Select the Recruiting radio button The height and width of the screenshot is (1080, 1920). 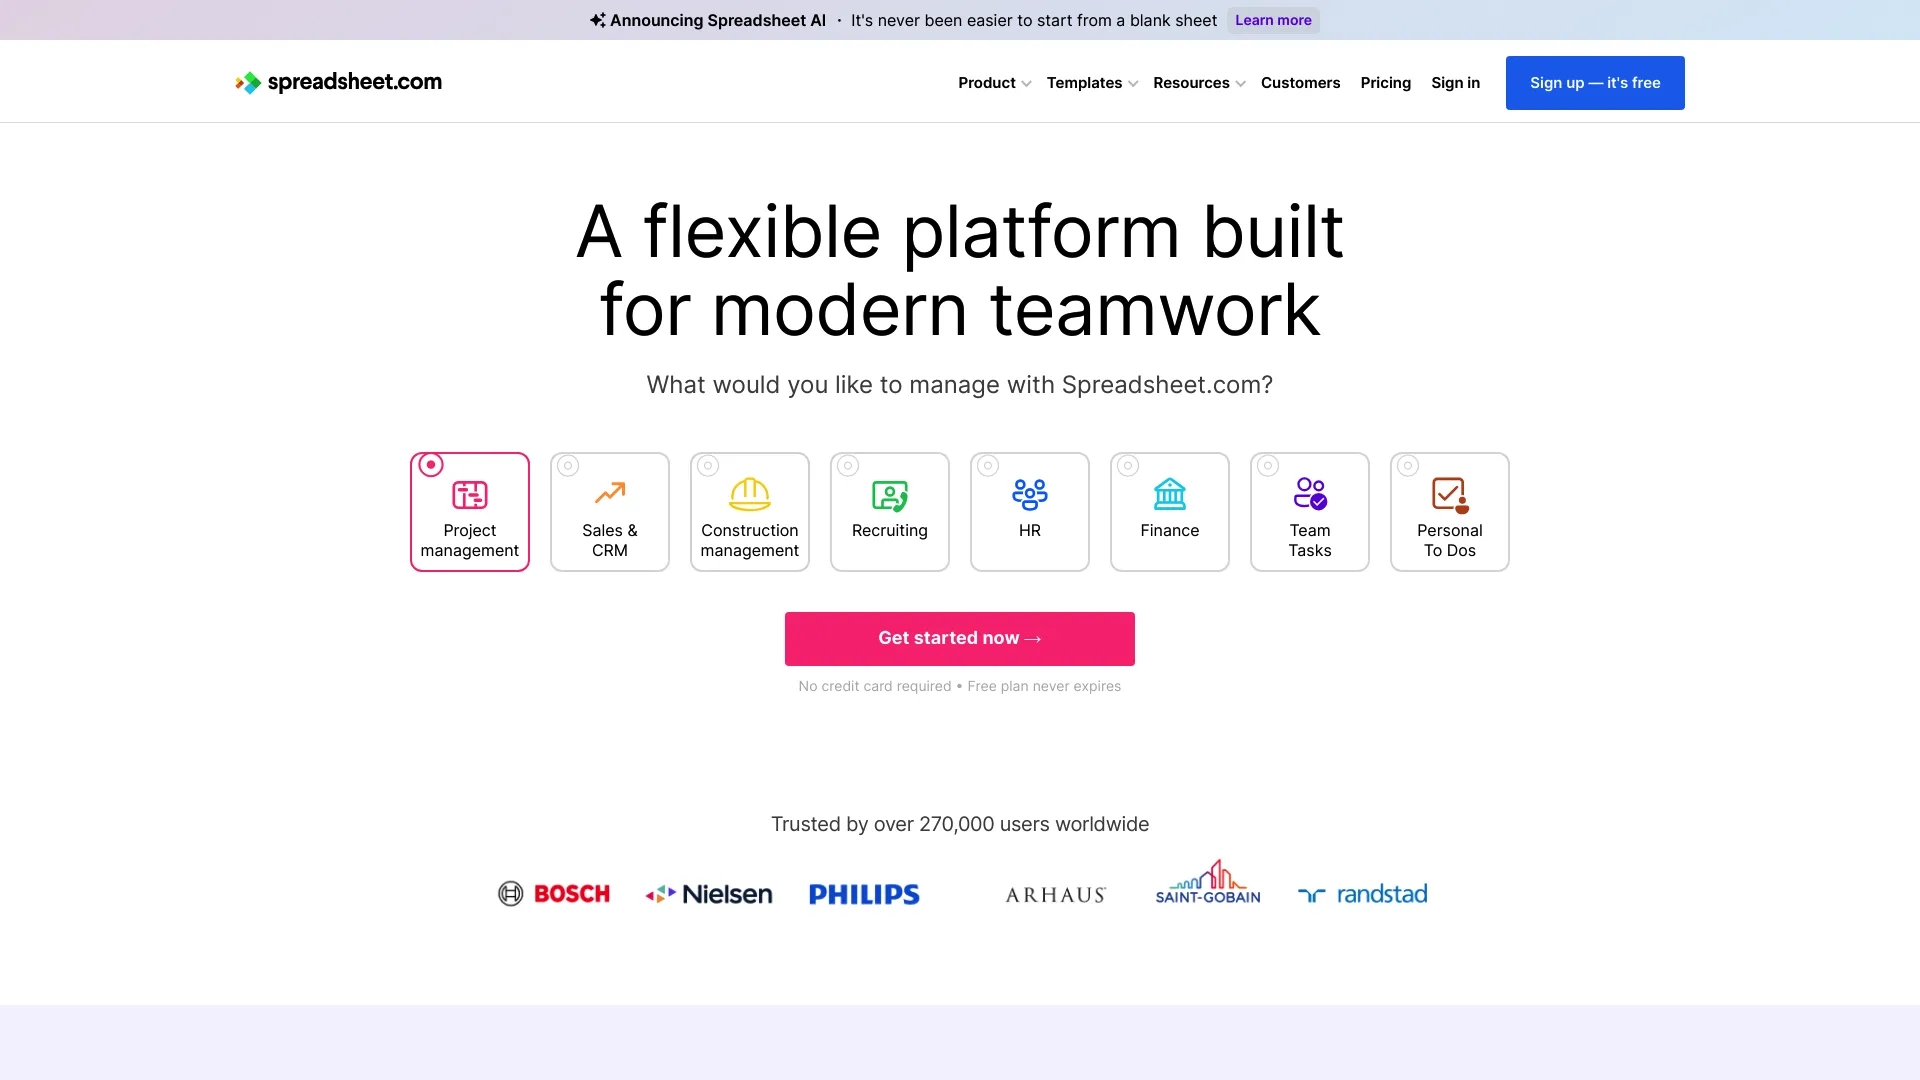tap(848, 466)
